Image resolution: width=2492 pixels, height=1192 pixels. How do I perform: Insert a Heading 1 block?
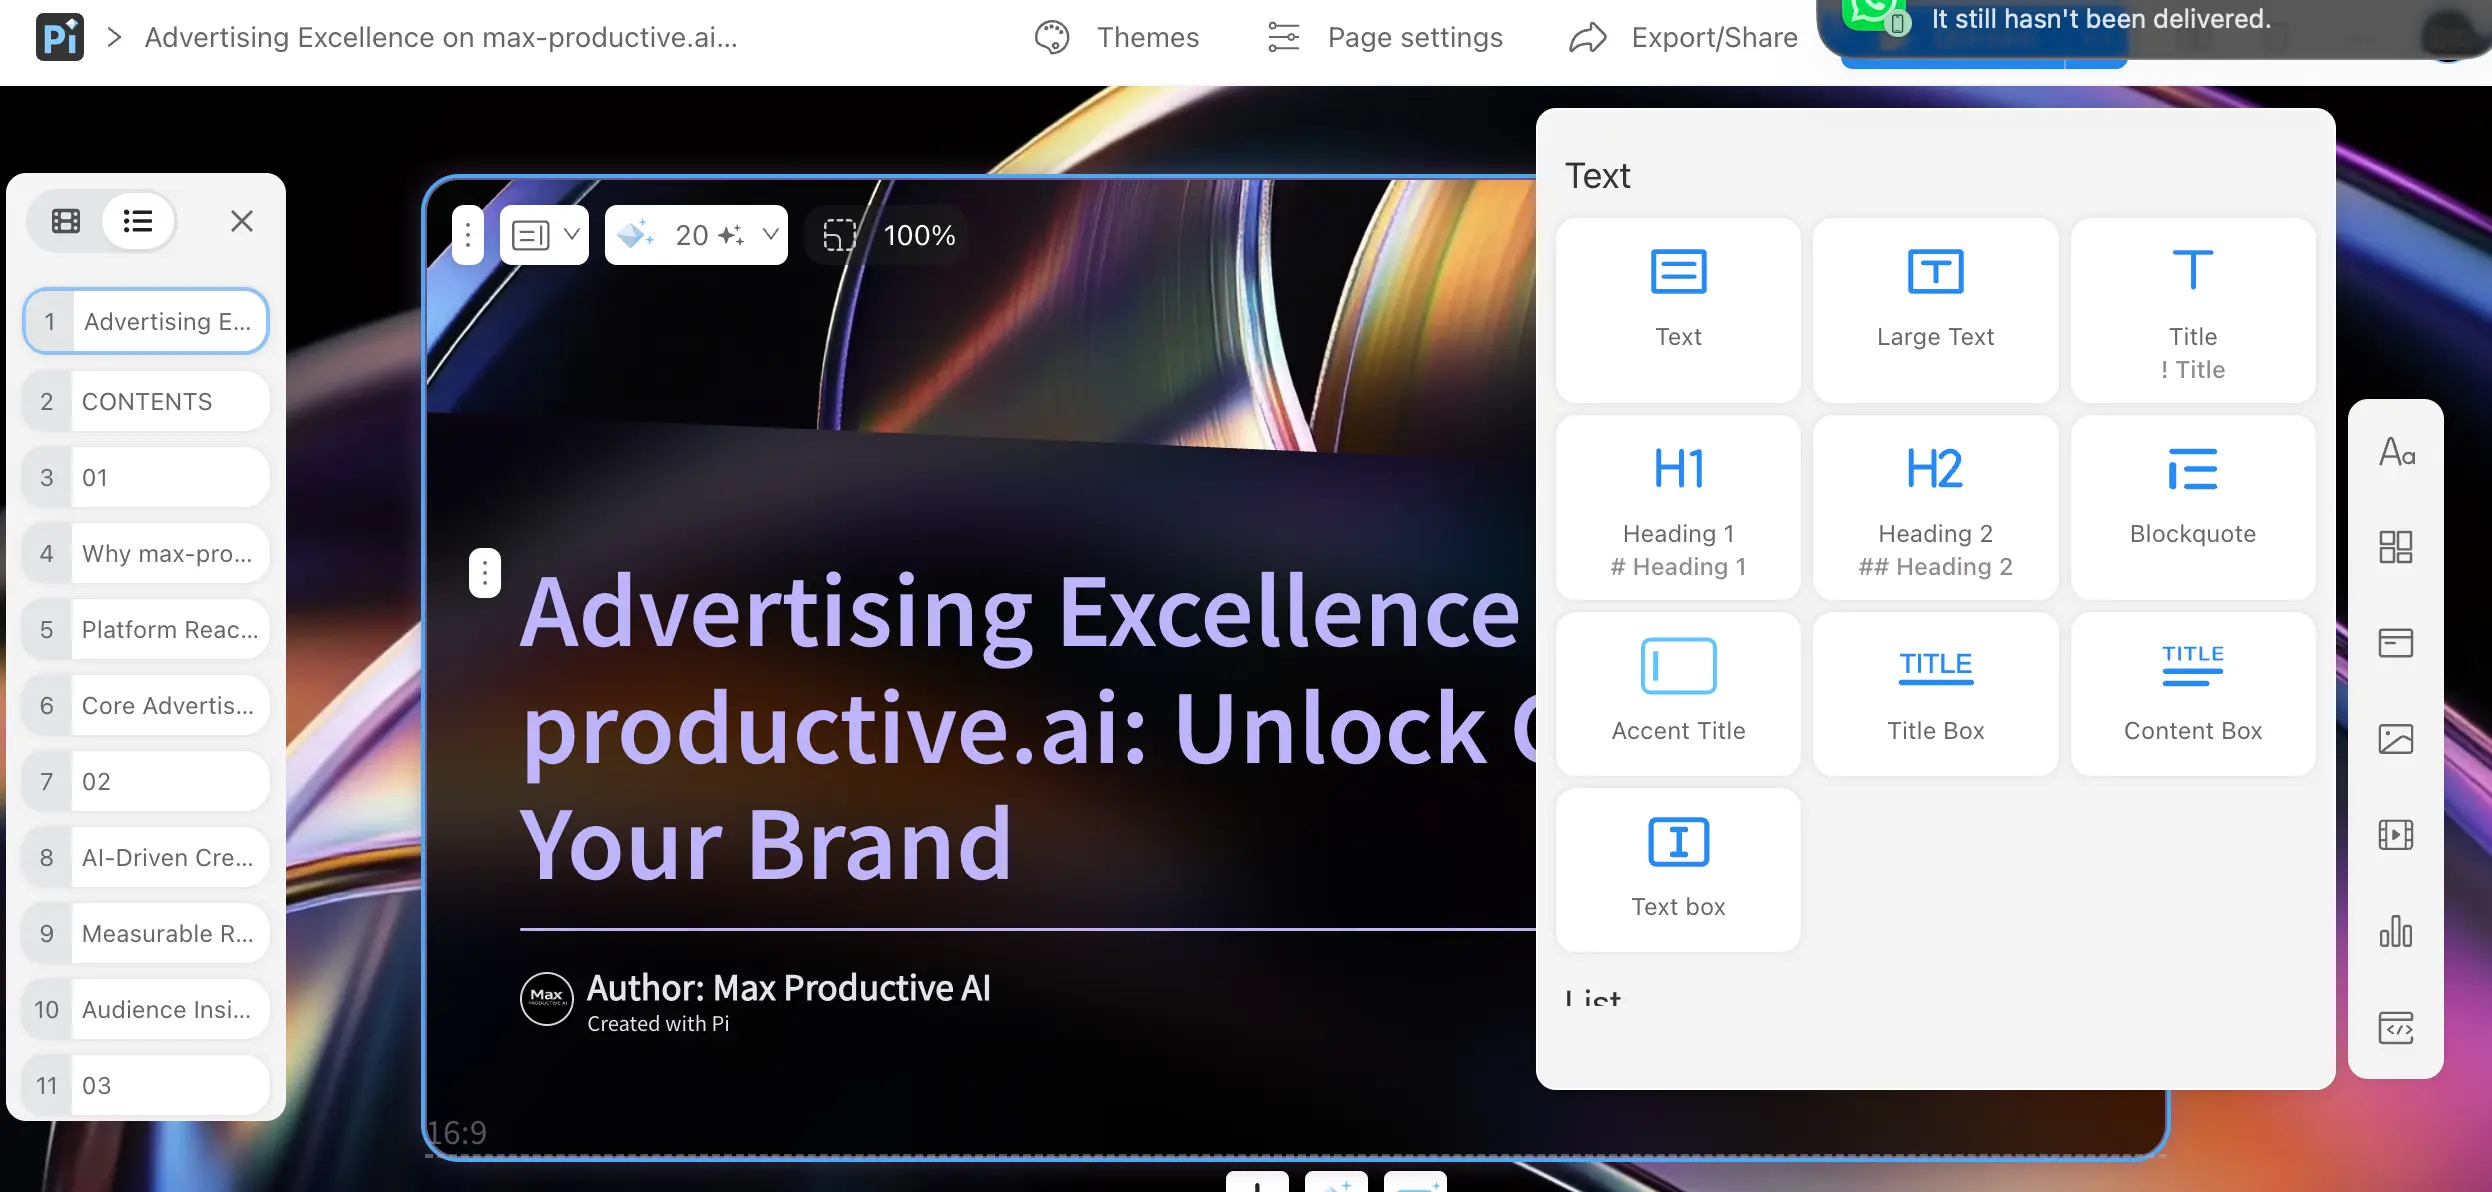[x=1678, y=507]
